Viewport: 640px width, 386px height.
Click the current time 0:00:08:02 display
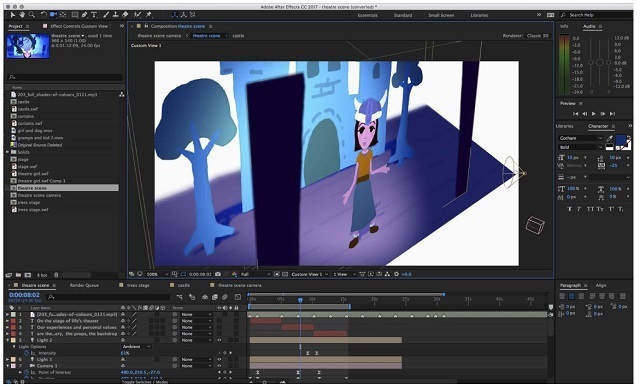coord(24,295)
